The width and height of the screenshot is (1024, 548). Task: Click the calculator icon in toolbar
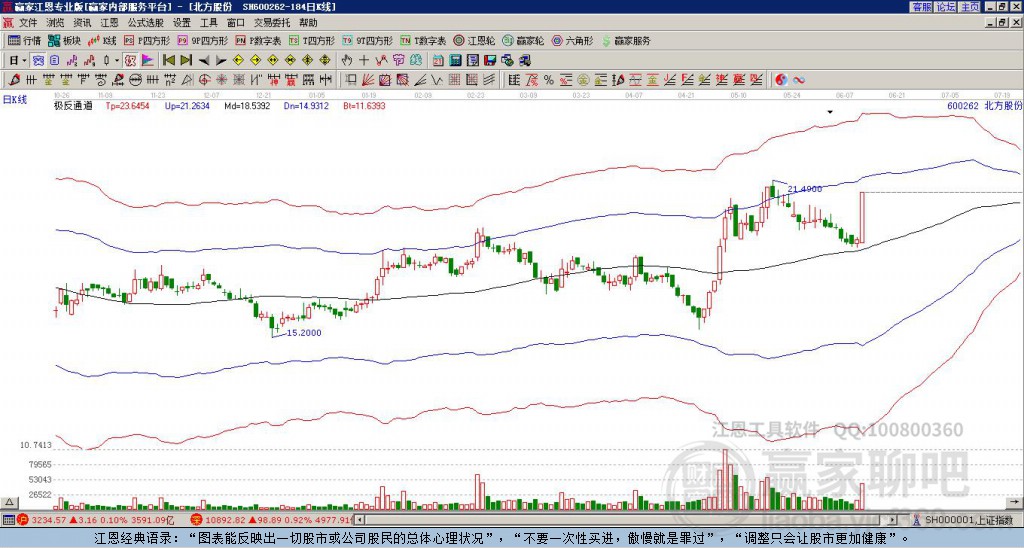tap(455, 61)
